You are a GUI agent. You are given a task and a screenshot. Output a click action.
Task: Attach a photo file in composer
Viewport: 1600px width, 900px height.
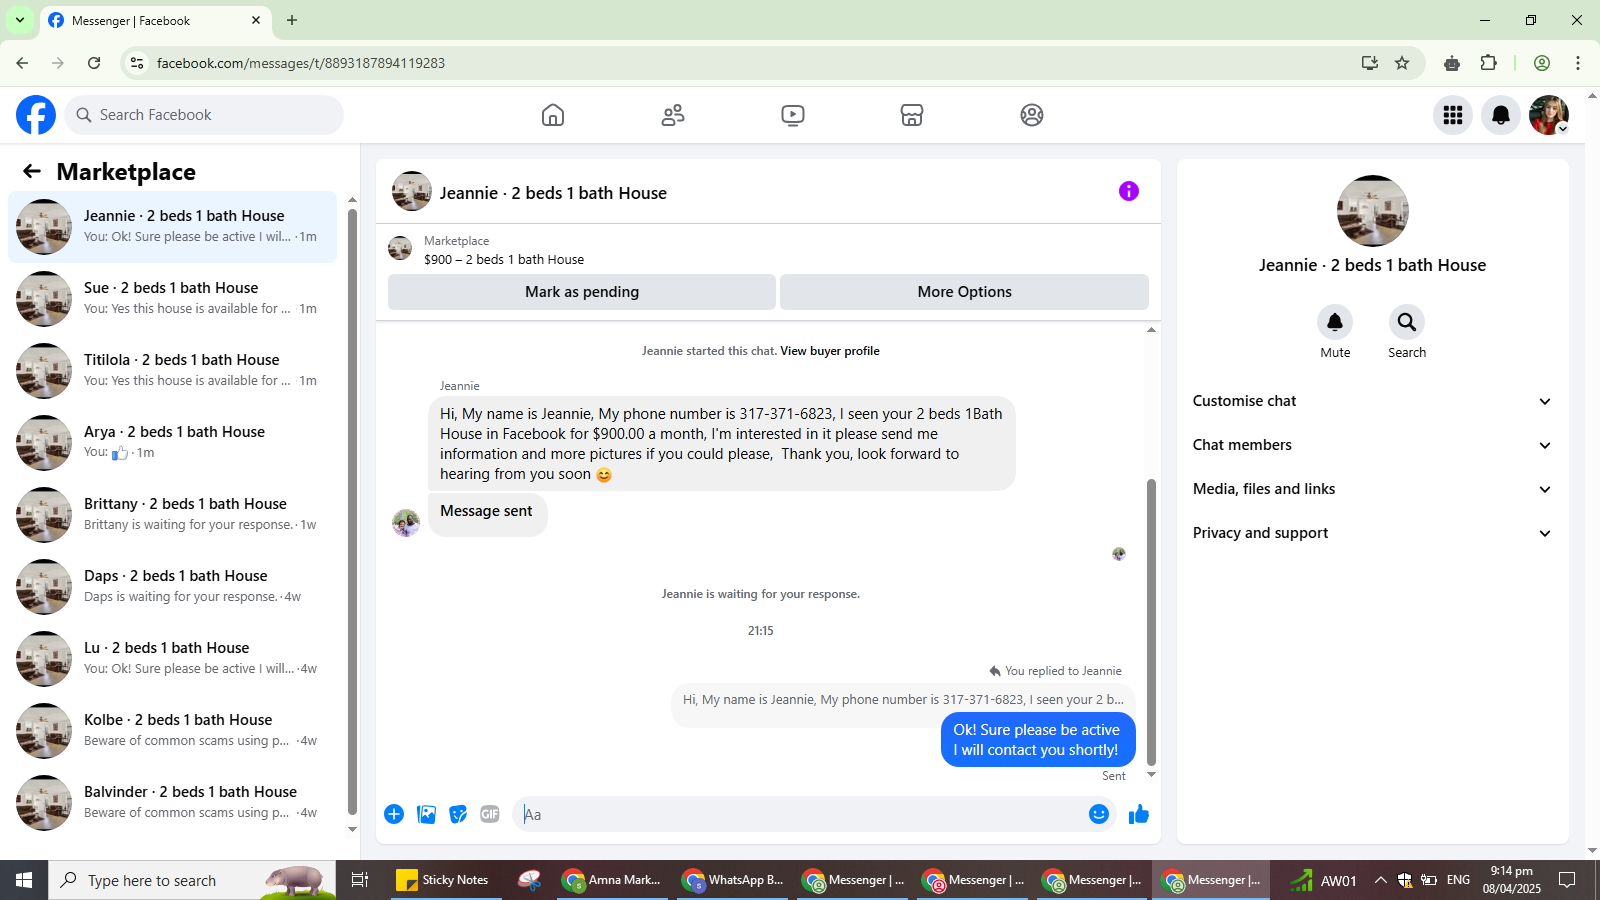tap(427, 814)
